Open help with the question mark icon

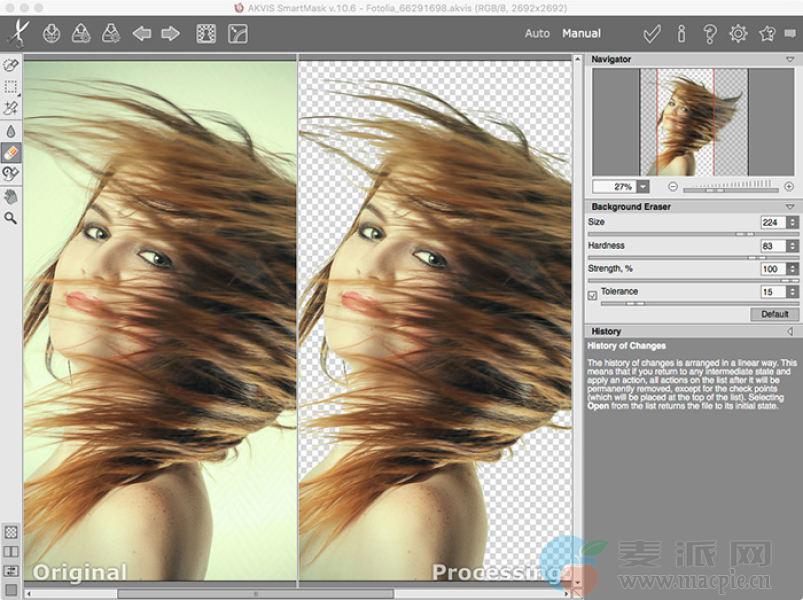[x=710, y=34]
